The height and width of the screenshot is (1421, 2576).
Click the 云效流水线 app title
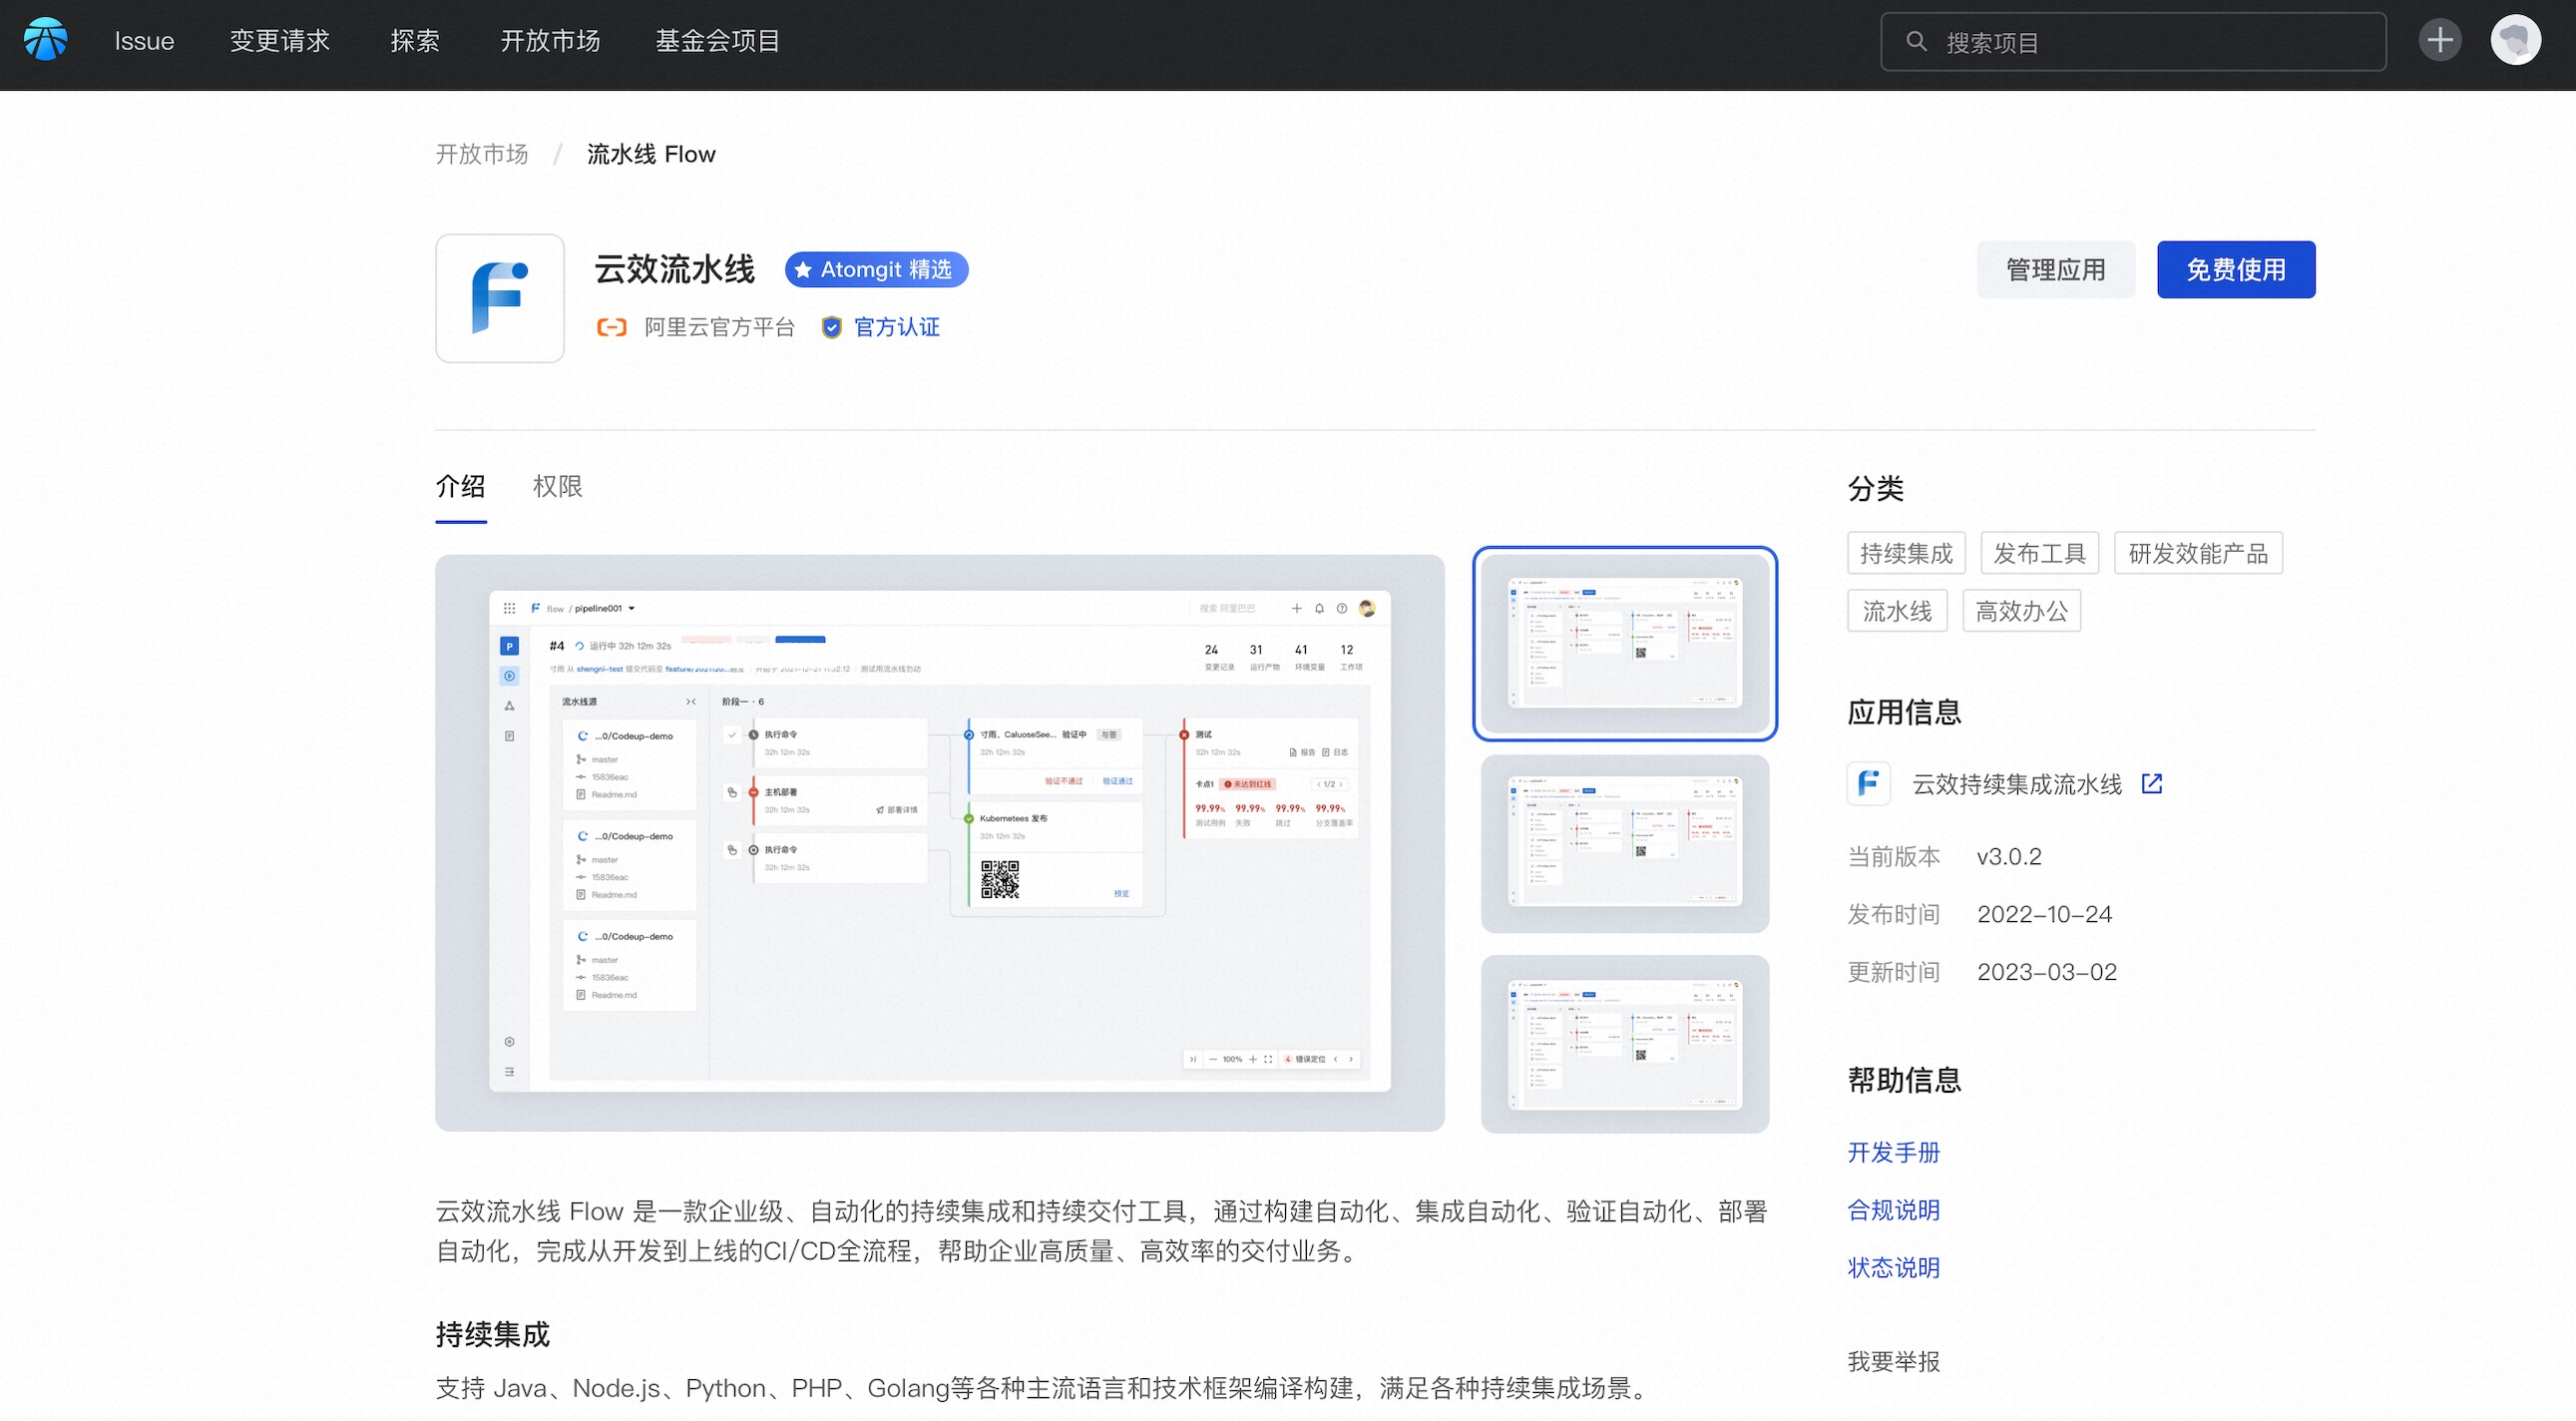[675, 269]
